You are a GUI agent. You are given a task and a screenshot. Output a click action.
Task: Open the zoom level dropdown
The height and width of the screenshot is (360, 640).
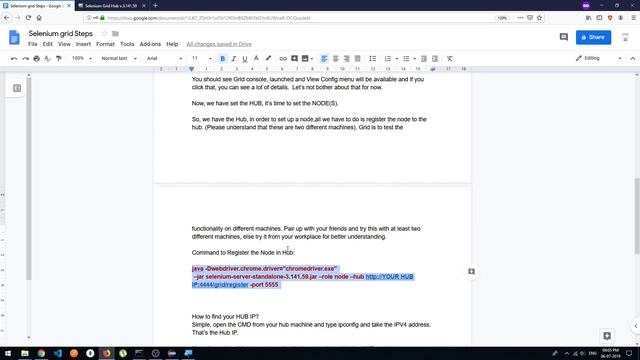(82, 59)
